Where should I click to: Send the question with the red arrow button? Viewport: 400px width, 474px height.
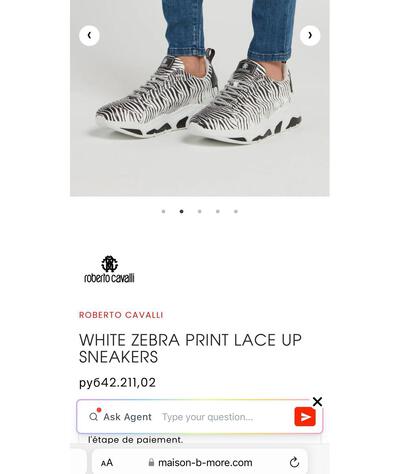click(x=305, y=417)
